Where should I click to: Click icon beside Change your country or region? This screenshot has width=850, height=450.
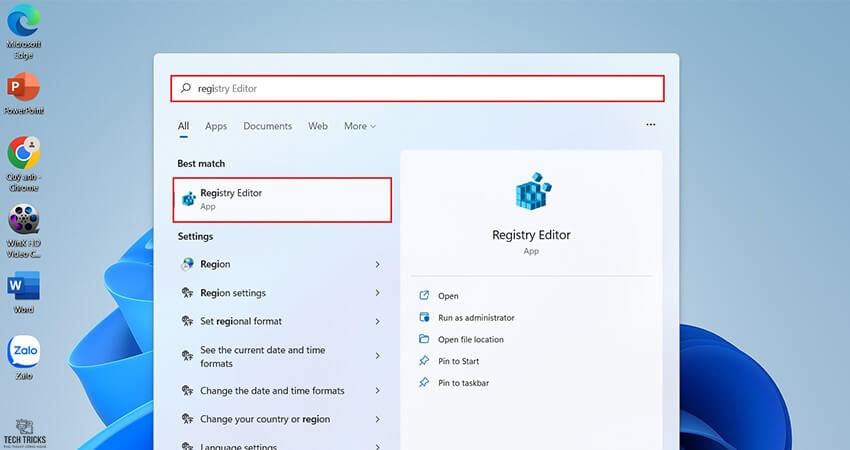click(188, 419)
